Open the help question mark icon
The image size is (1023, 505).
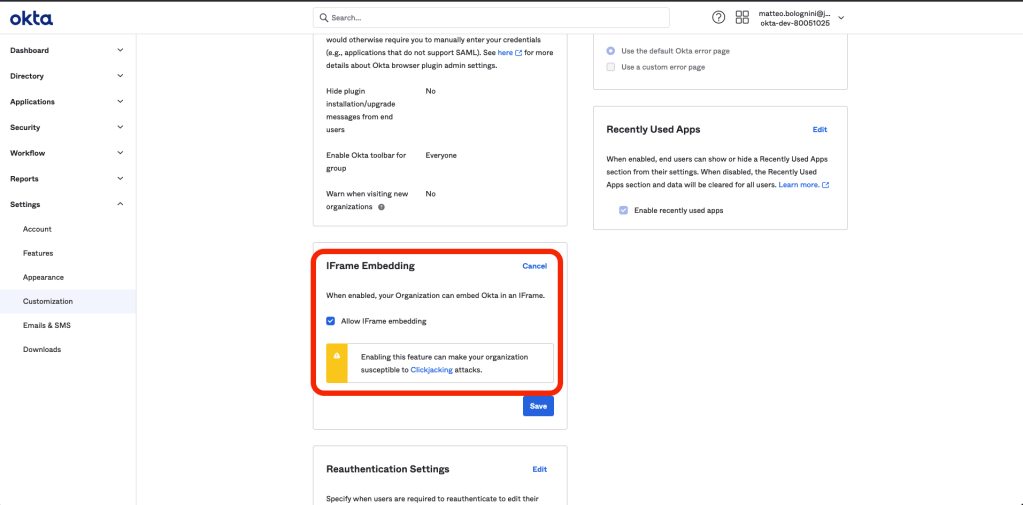click(718, 18)
